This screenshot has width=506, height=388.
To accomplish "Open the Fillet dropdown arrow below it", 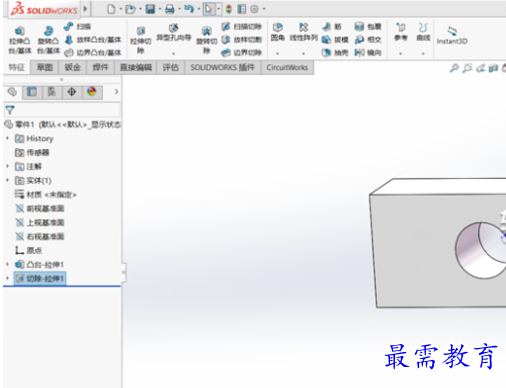I will point(277,53).
